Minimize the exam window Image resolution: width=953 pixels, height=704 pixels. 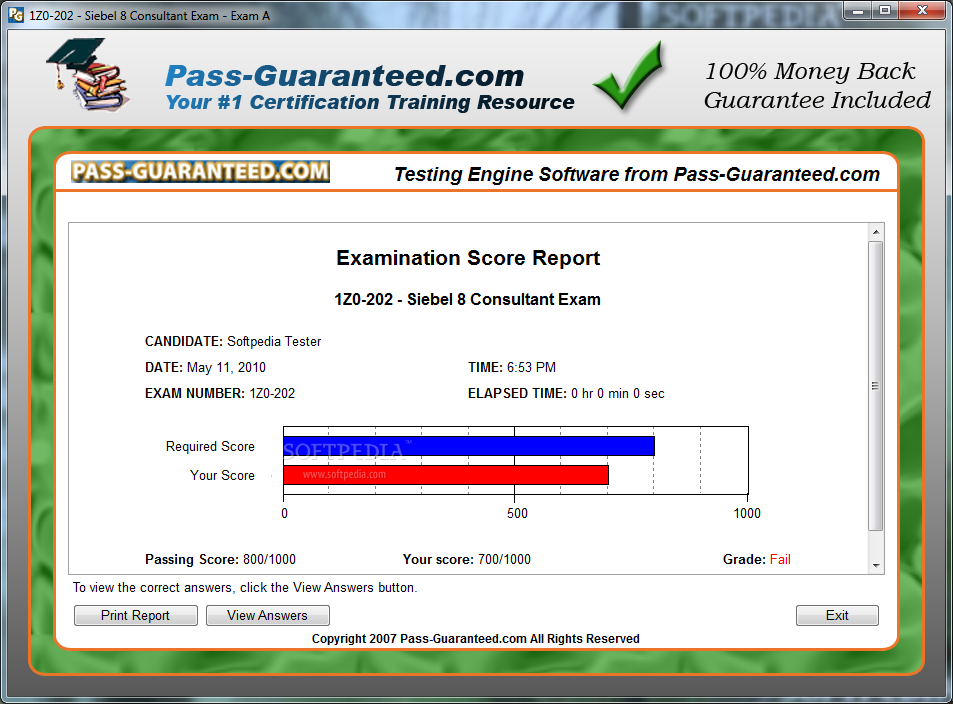[x=858, y=10]
